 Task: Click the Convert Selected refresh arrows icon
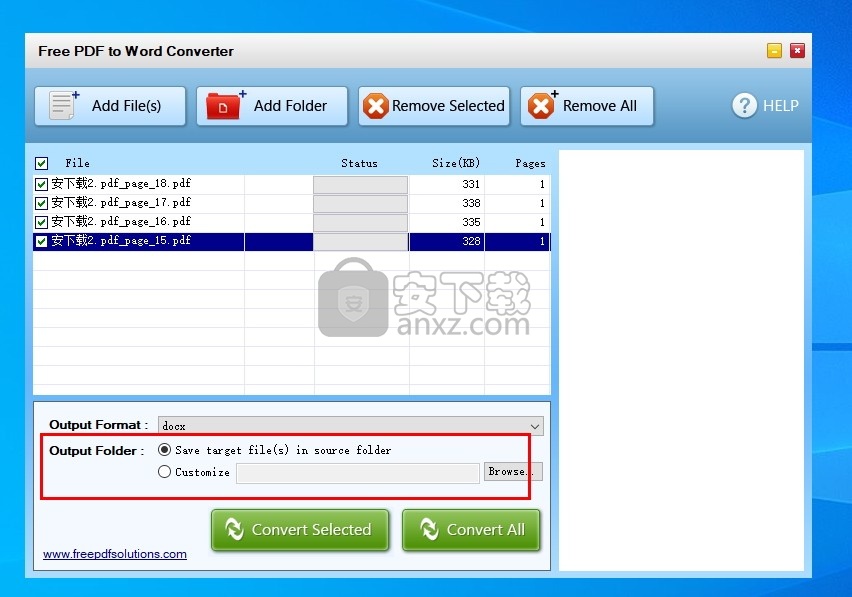click(x=234, y=529)
